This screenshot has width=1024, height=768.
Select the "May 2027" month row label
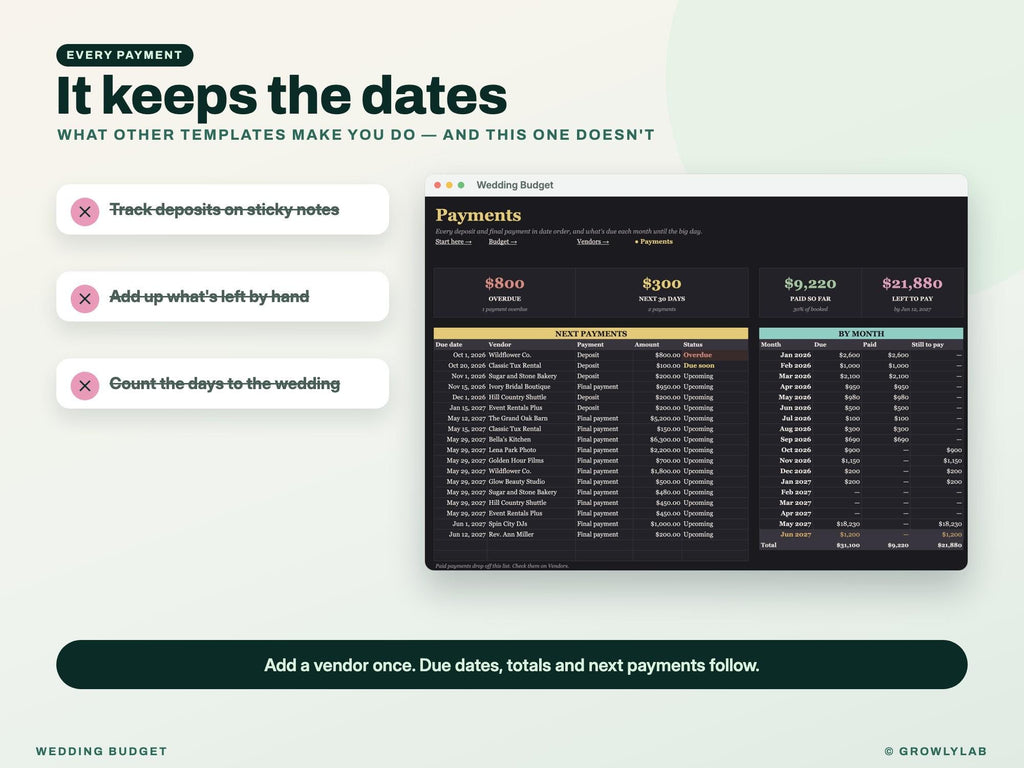tap(795, 524)
